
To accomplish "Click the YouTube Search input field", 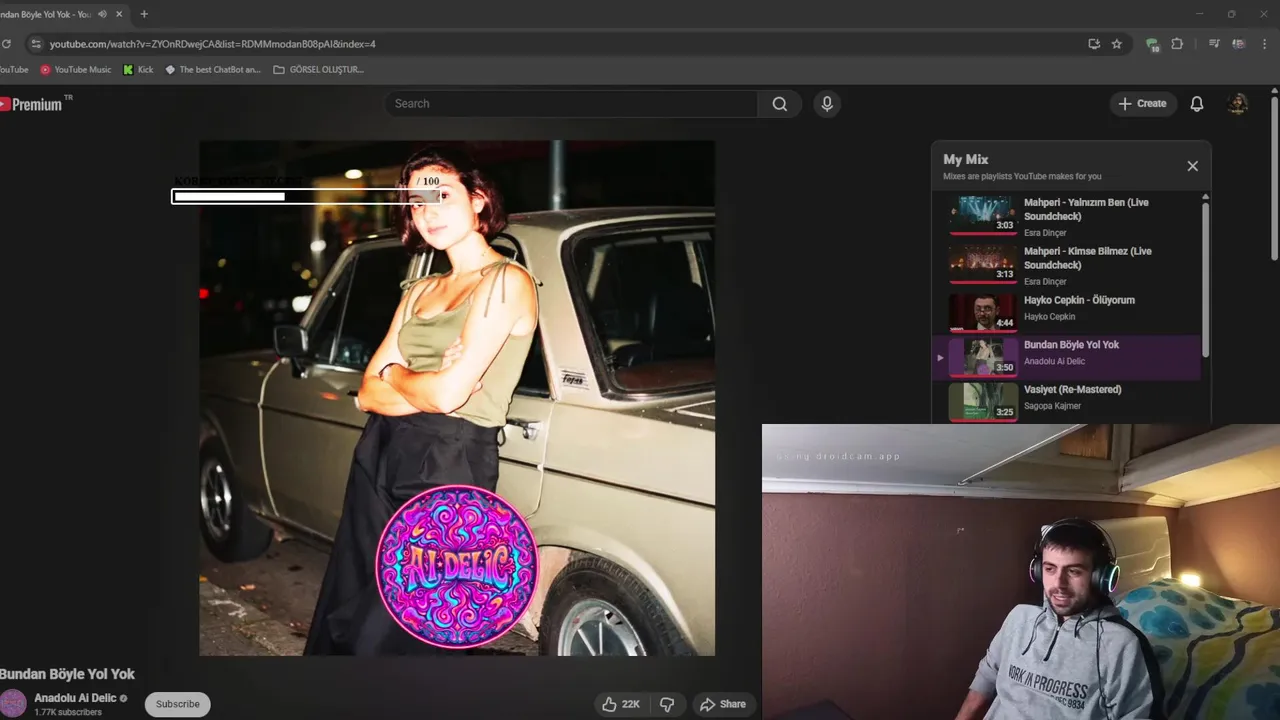I will coord(571,103).
